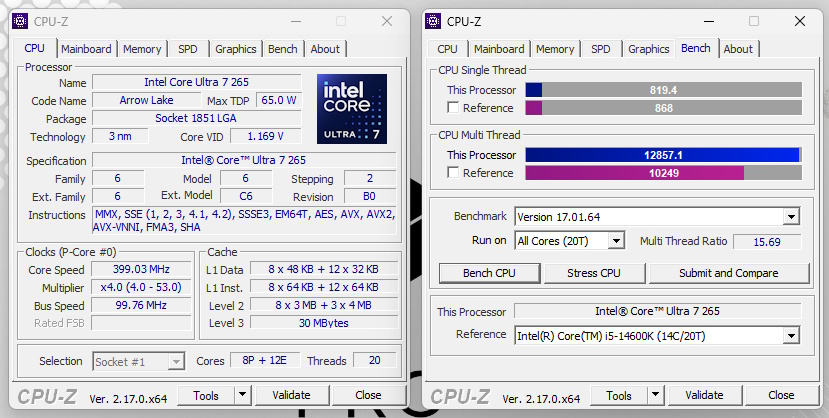This screenshot has width=829, height=418.
Task: Click Revision value B0
Action: 370,196
